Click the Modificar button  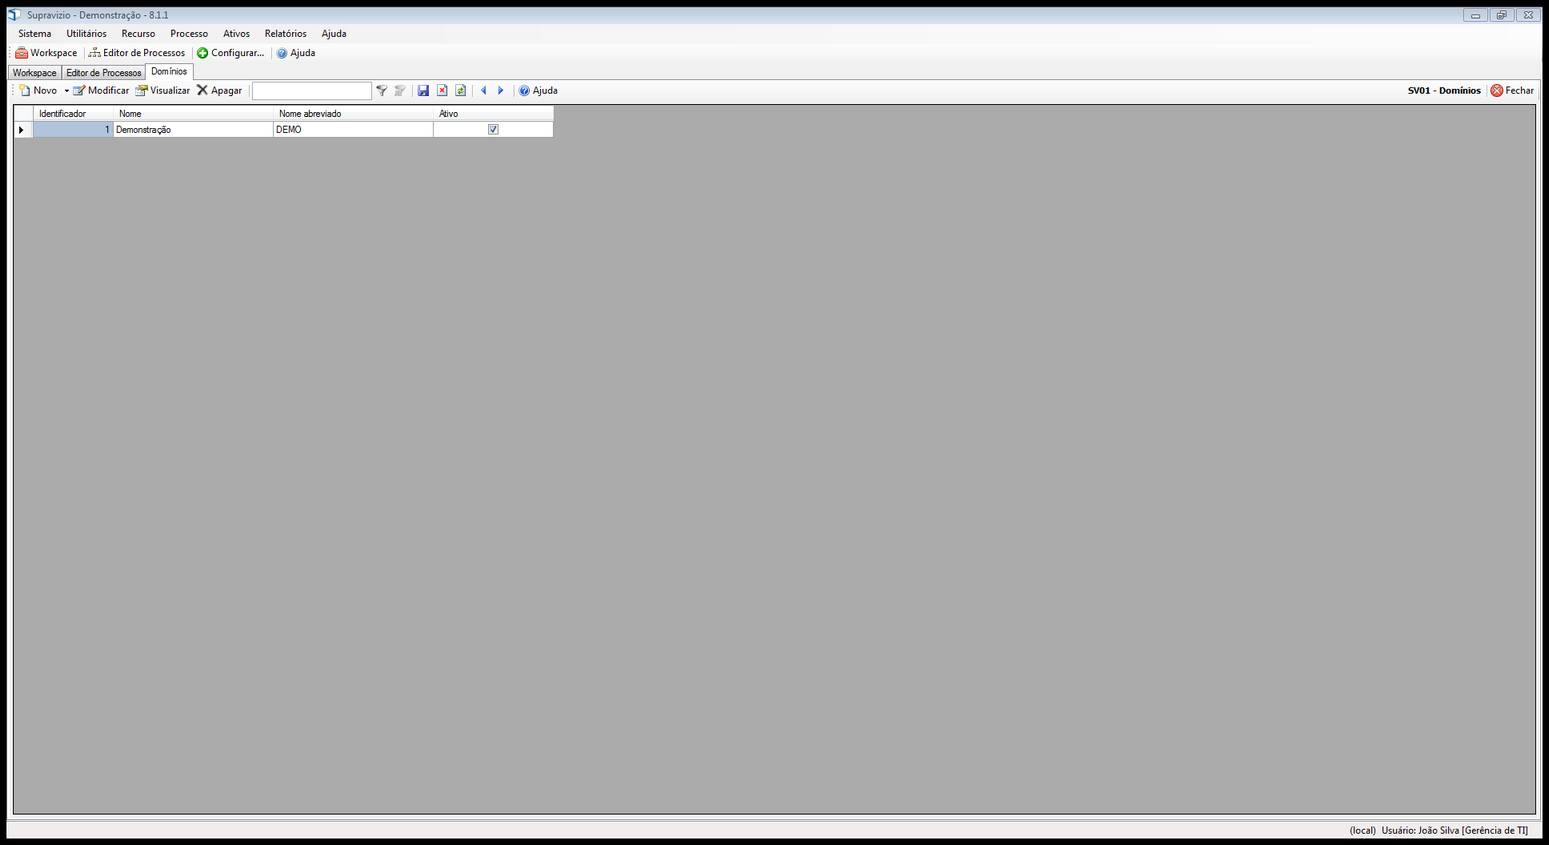pyautogui.click(x=101, y=91)
